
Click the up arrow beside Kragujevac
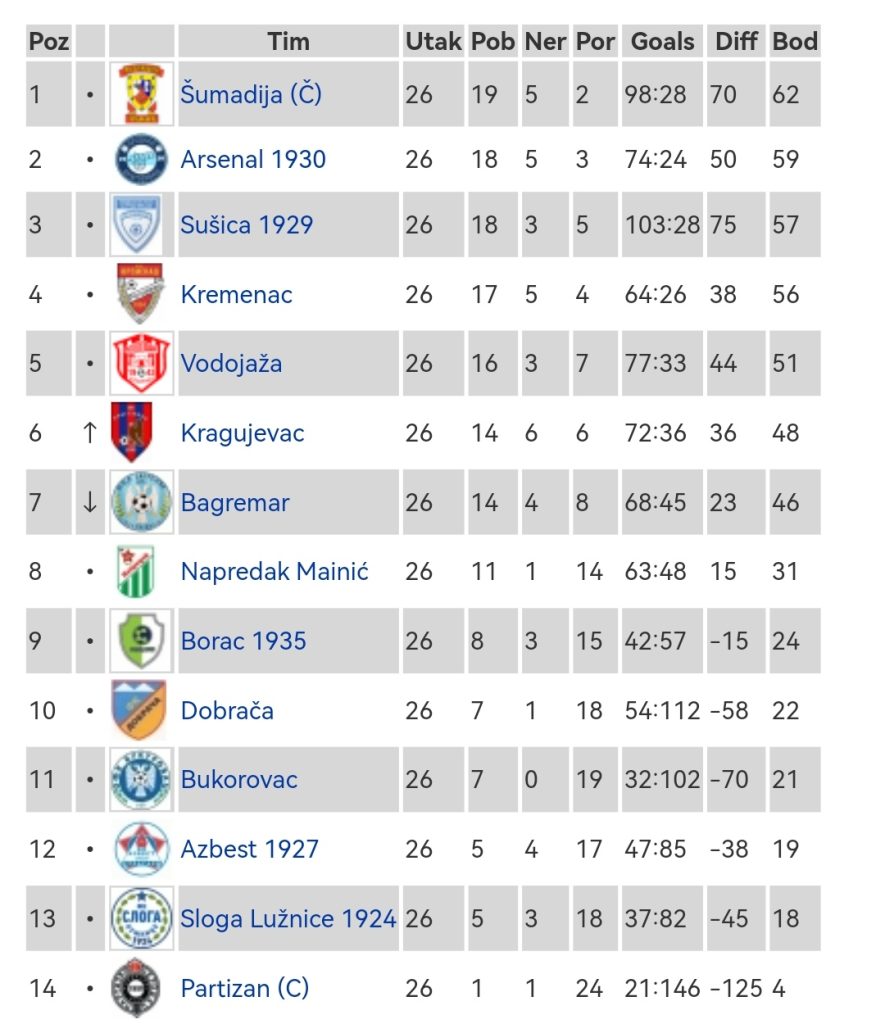click(x=90, y=433)
